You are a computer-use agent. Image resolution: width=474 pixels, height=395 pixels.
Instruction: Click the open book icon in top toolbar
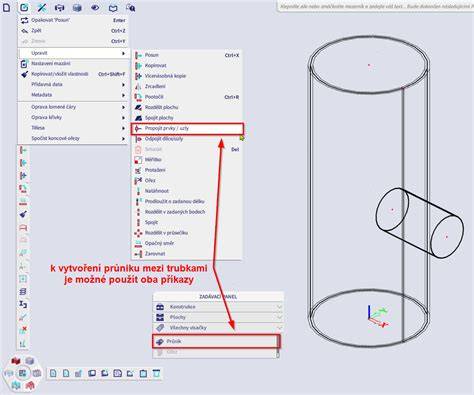[x=113, y=8]
